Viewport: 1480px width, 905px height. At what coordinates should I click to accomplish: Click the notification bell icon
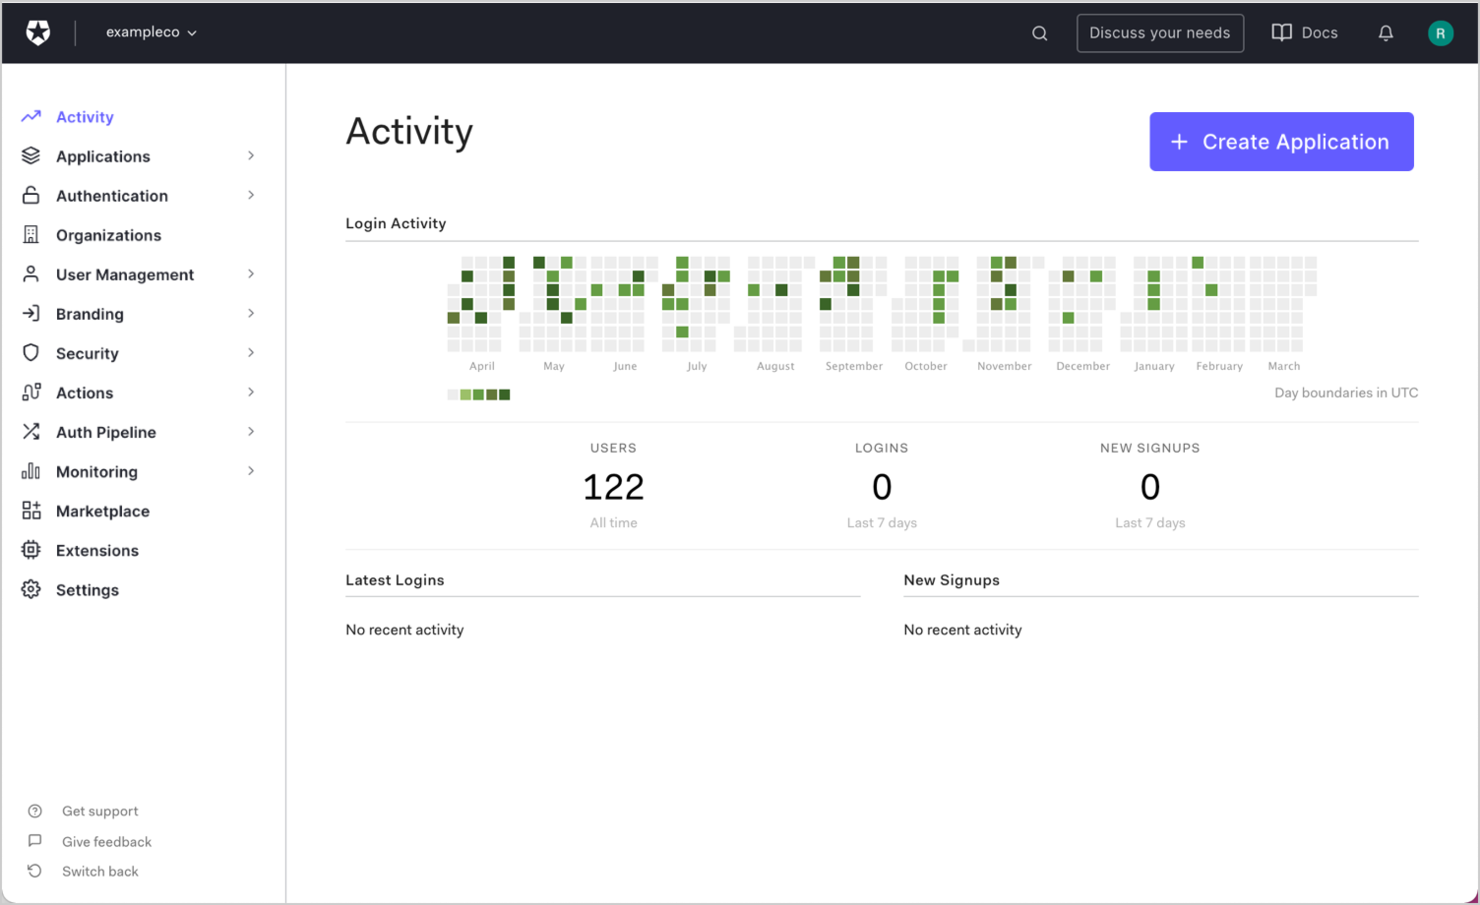point(1386,32)
